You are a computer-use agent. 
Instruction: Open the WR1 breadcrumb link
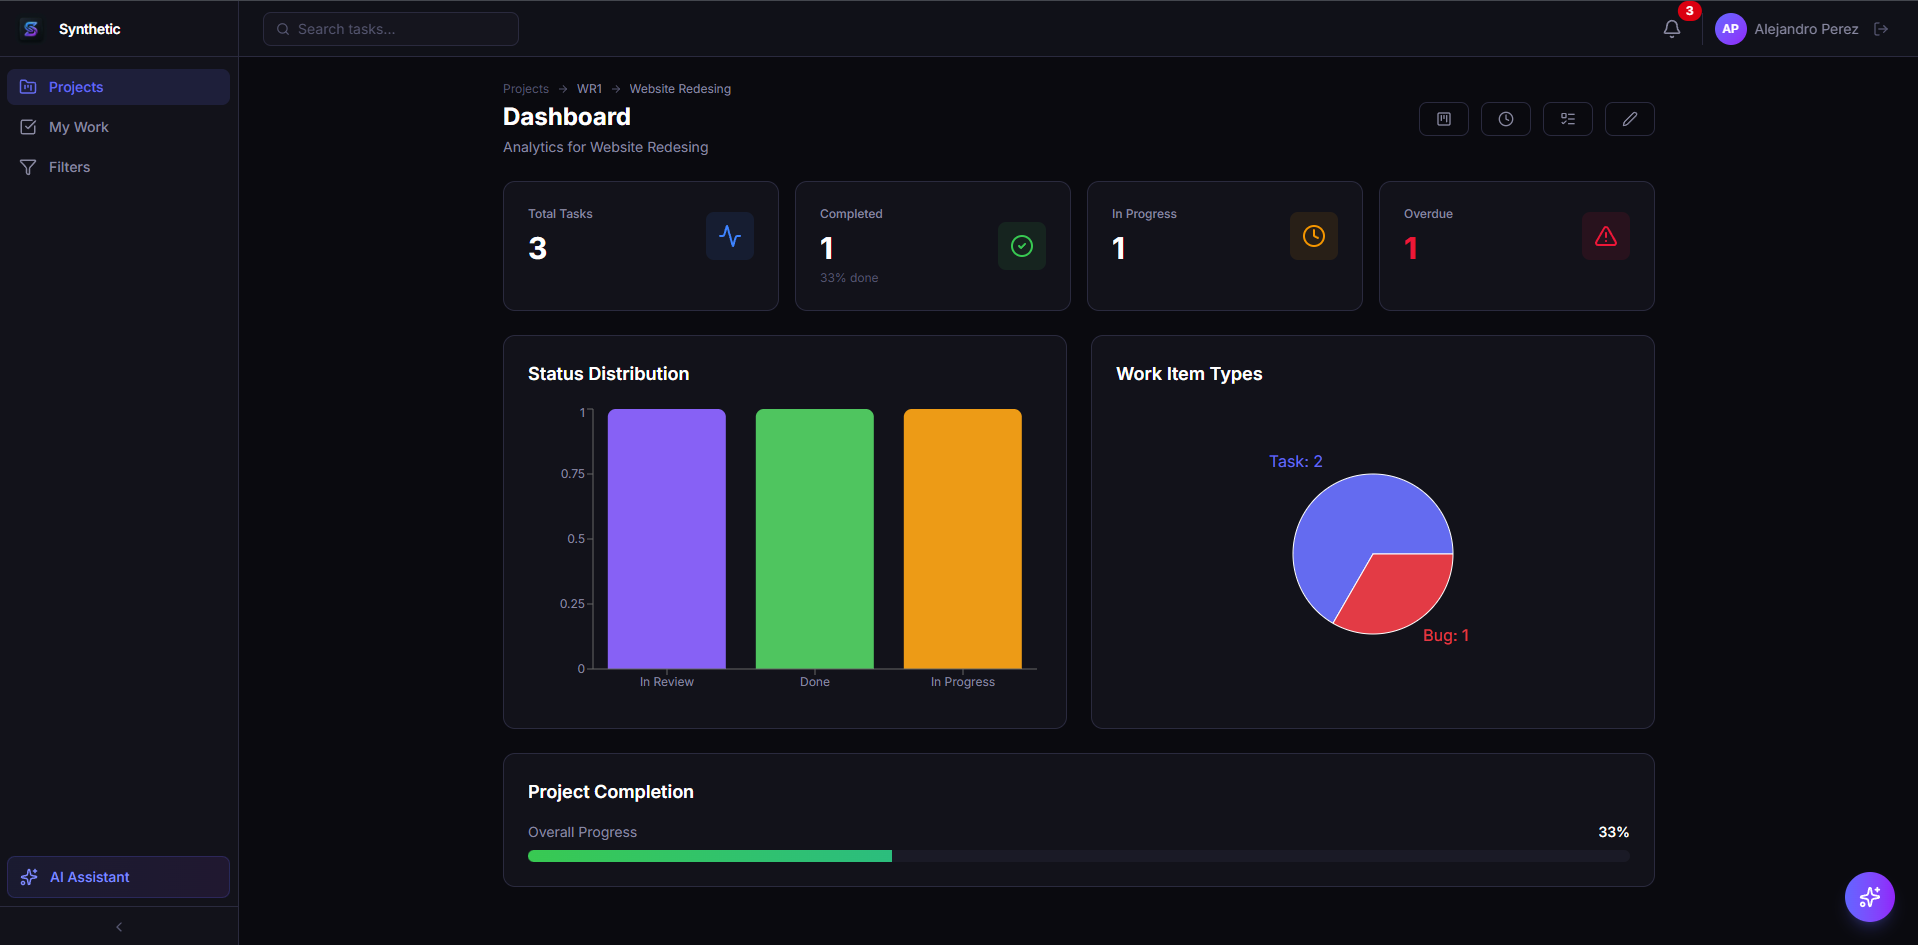pyautogui.click(x=590, y=88)
